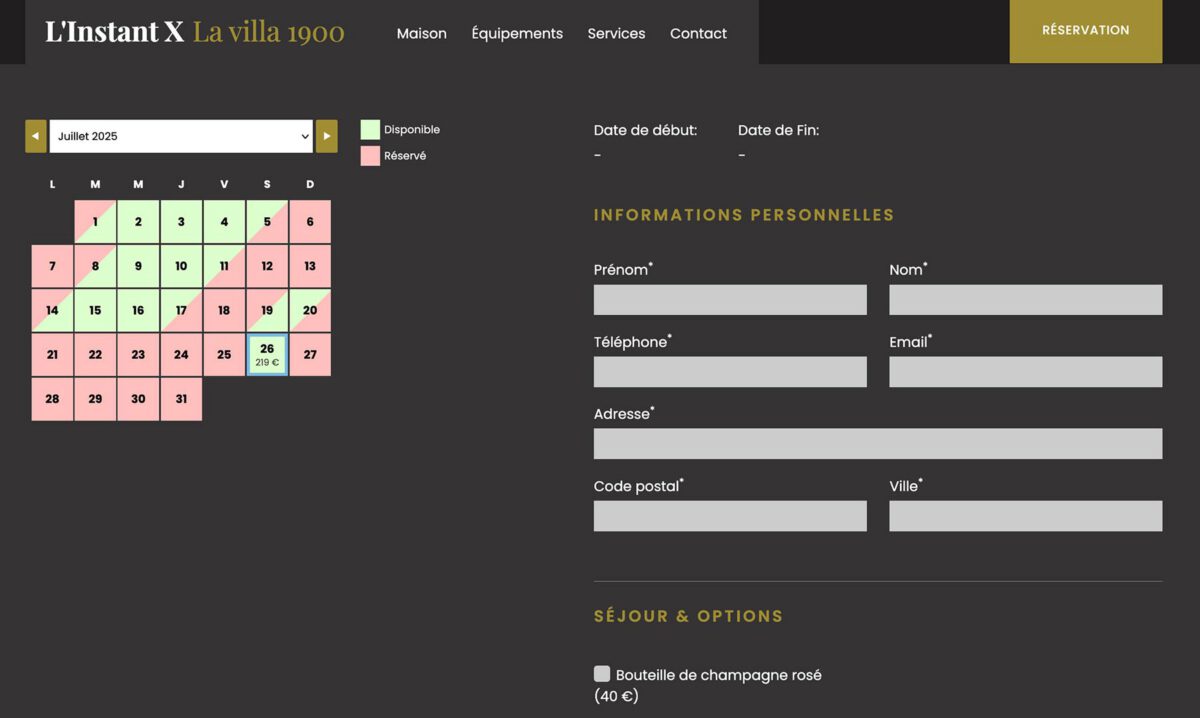Screen dimensions: 1200x718
Task: Enable the Bouteille de champagne rosé option
Action: [x=601, y=673]
